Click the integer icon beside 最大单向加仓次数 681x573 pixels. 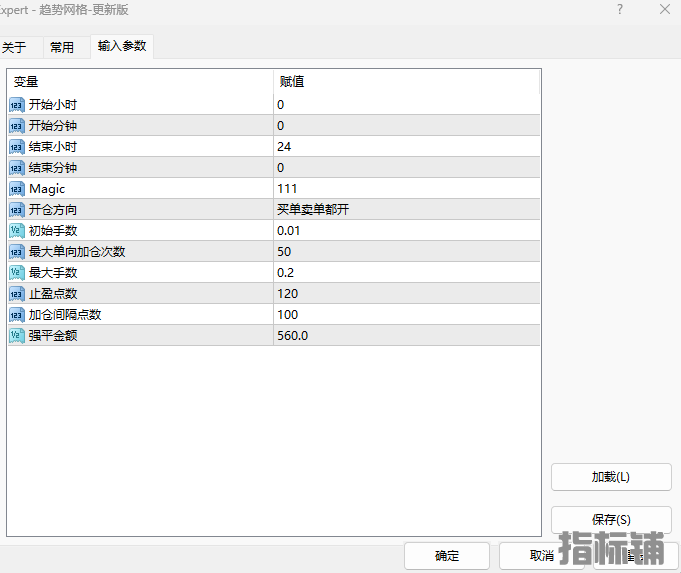coord(17,252)
